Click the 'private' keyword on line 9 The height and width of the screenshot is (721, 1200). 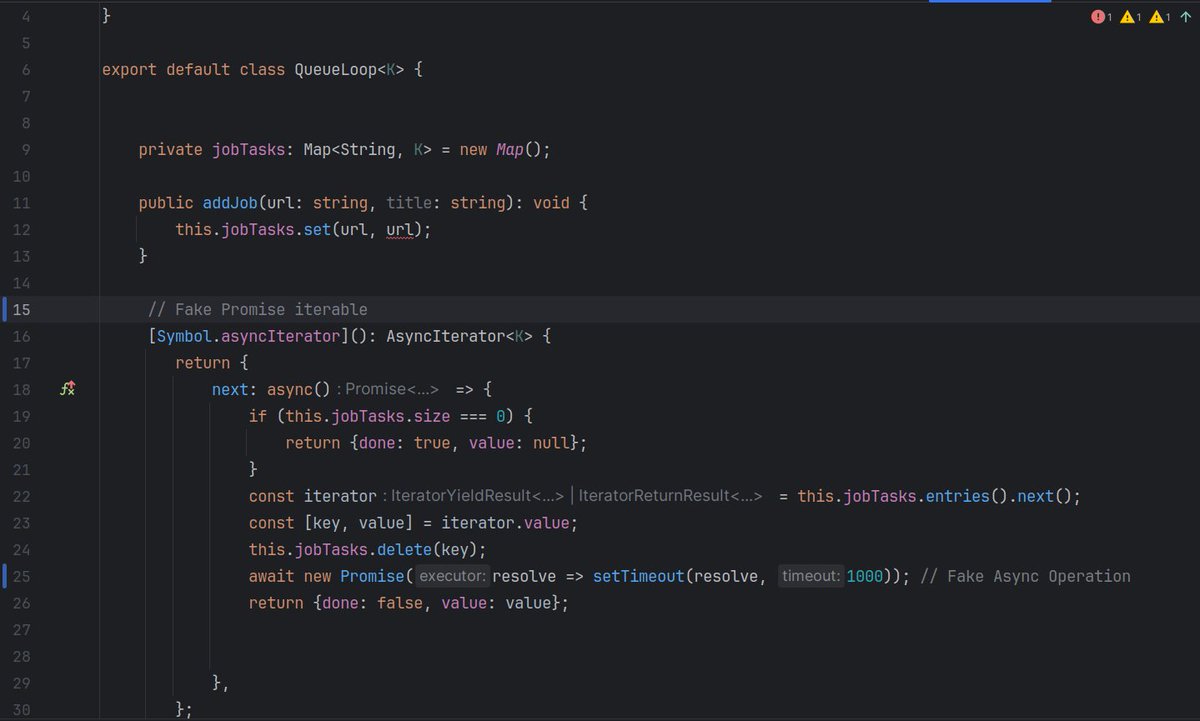coord(171,150)
